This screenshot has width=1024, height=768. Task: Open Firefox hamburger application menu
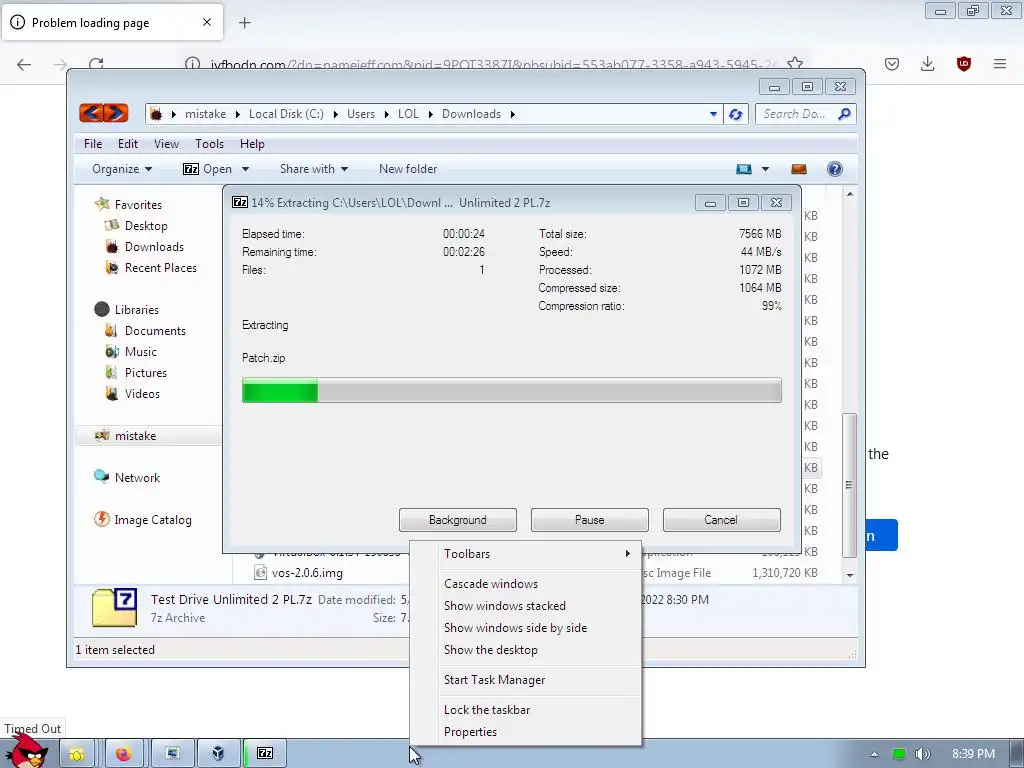coord(1000,64)
